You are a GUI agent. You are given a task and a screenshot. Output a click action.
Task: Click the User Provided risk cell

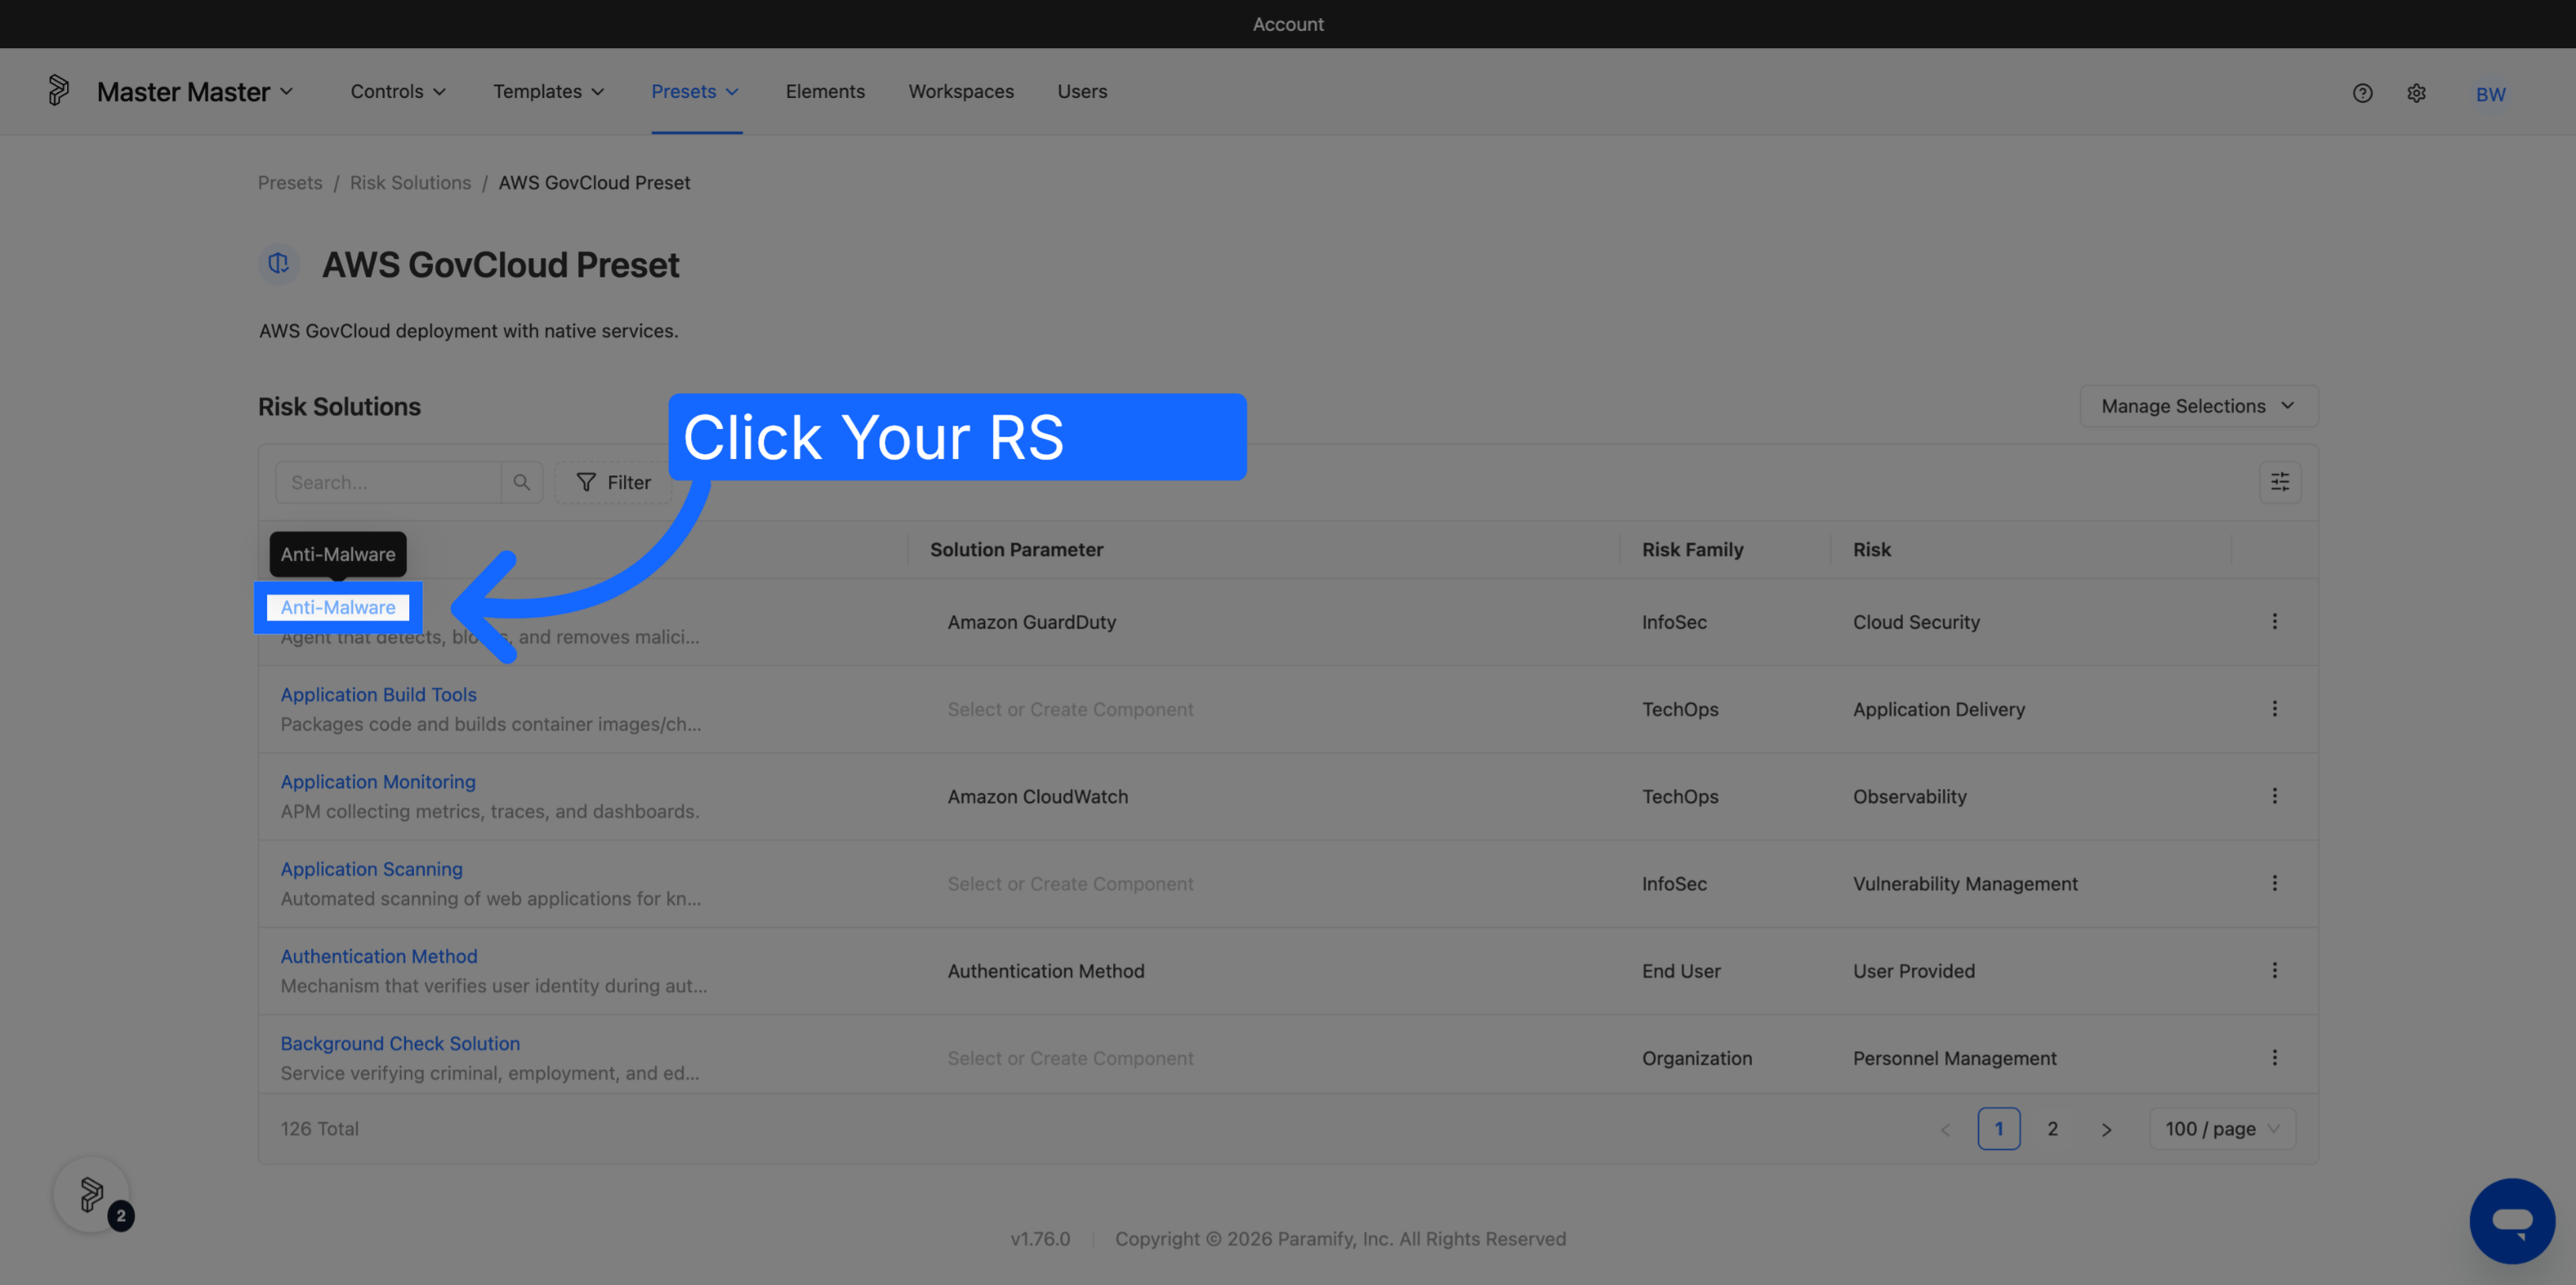[x=1913, y=971]
